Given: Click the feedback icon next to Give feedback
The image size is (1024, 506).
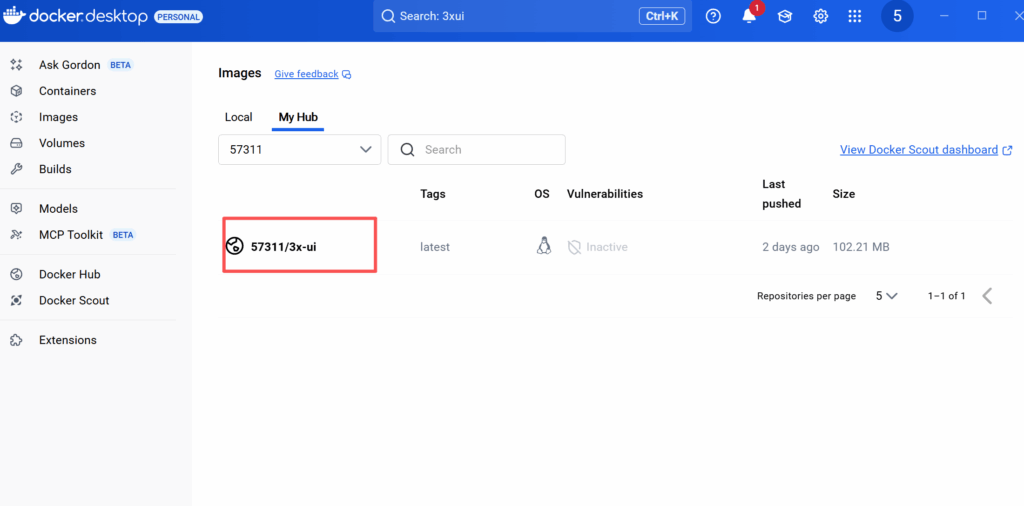Looking at the screenshot, I should (347, 74).
